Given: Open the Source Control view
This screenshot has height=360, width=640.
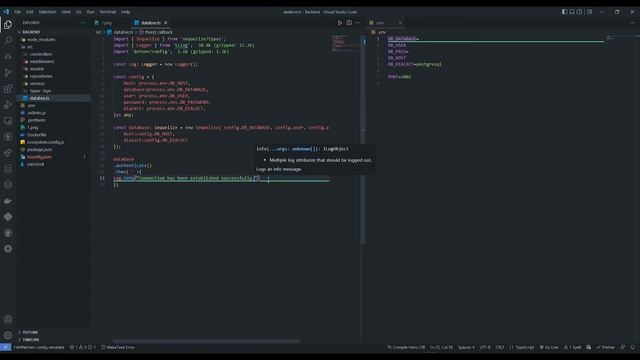Looking at the screenshot, I should coord(8,73).
